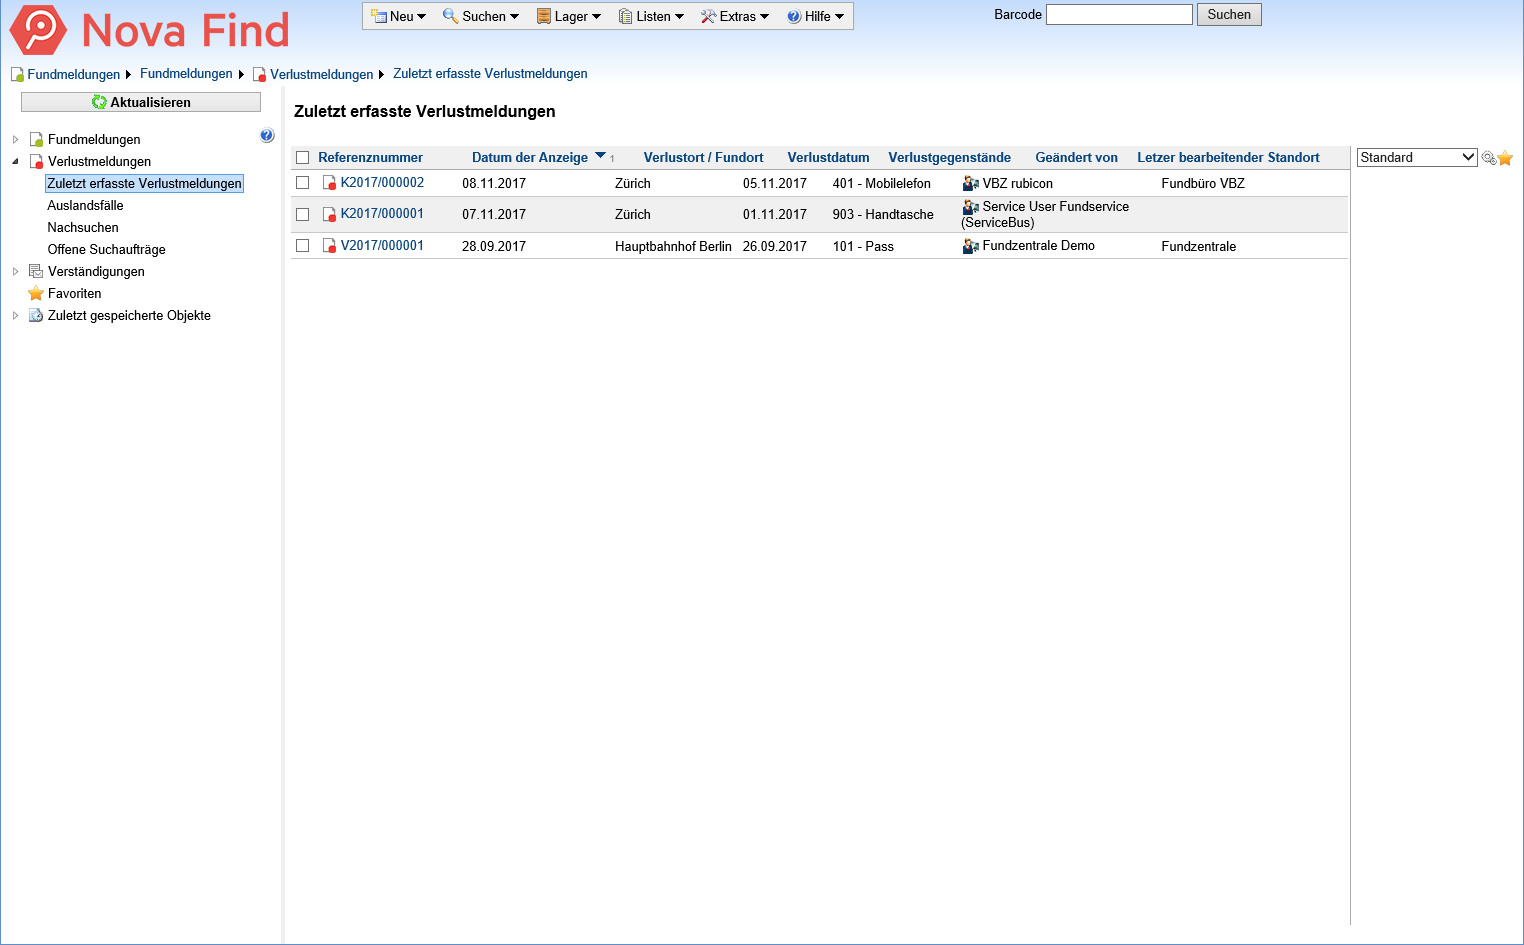1524x945 pixels.
Task: Click the Nova Find logo icon
Action: (38, 30)
